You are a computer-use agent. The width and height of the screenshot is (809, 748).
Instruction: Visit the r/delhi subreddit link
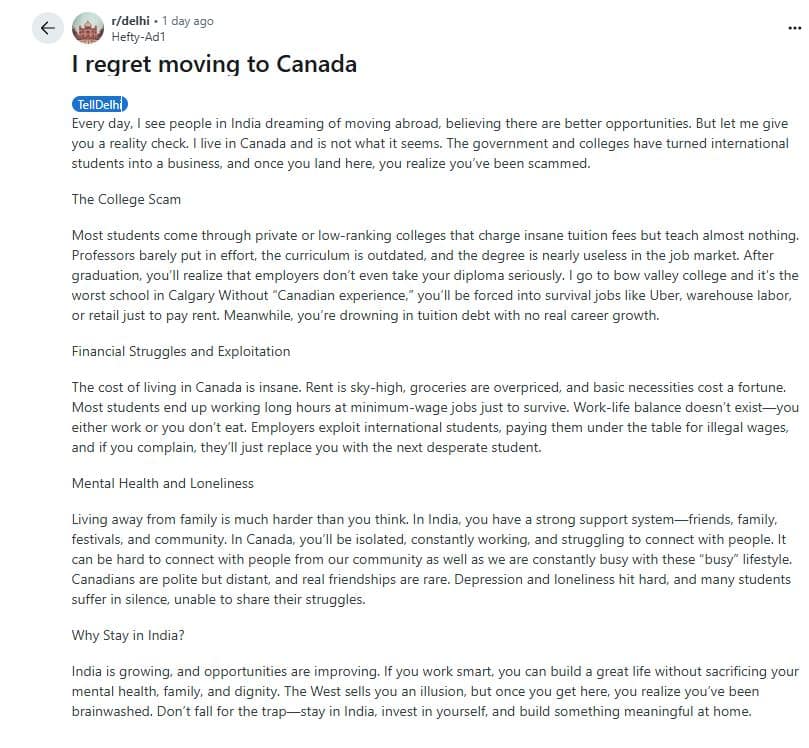(x=131, y=21)
